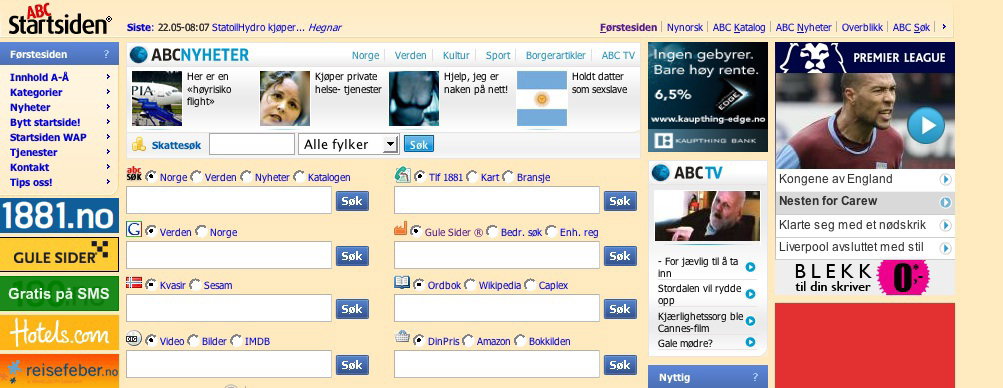The height and width of the screenshot is (388, 1003).
Task: Click the Gule Sider factory icon
Action: coord(400,228)
